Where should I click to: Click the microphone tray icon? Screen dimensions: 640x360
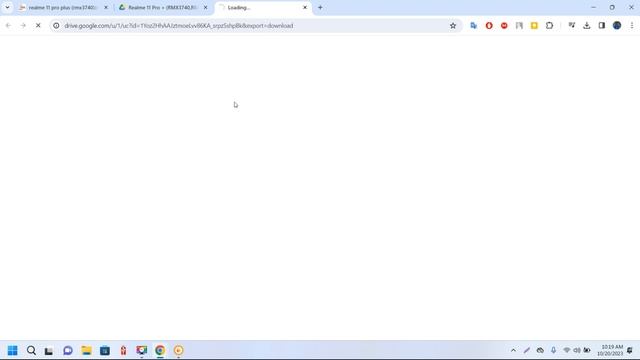[x=553, y=350]
